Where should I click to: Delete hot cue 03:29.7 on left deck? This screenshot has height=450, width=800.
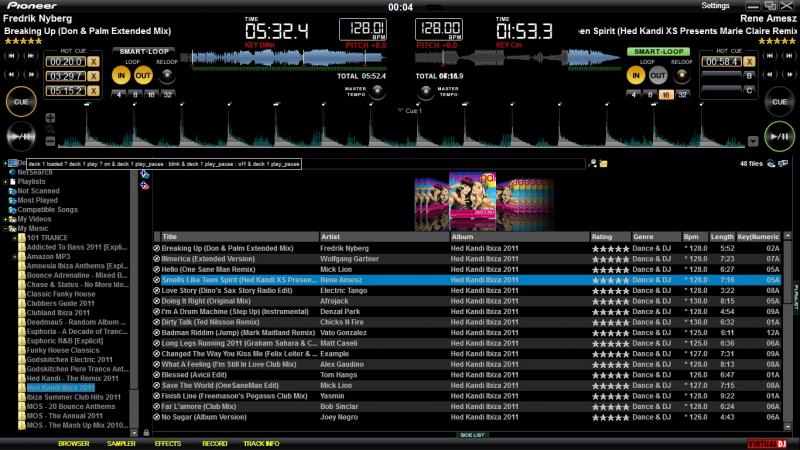click(x=93, y=77)
